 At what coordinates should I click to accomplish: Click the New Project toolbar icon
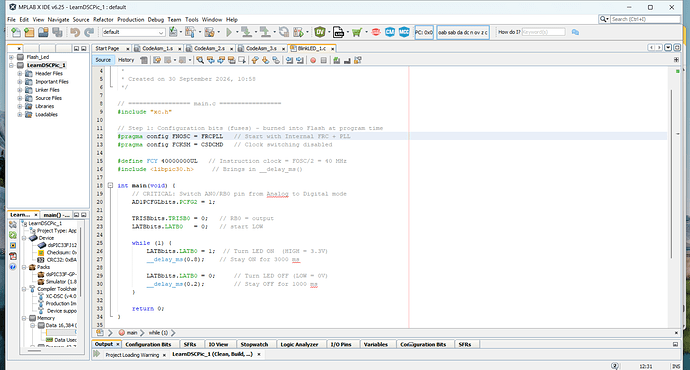[29, 32]
